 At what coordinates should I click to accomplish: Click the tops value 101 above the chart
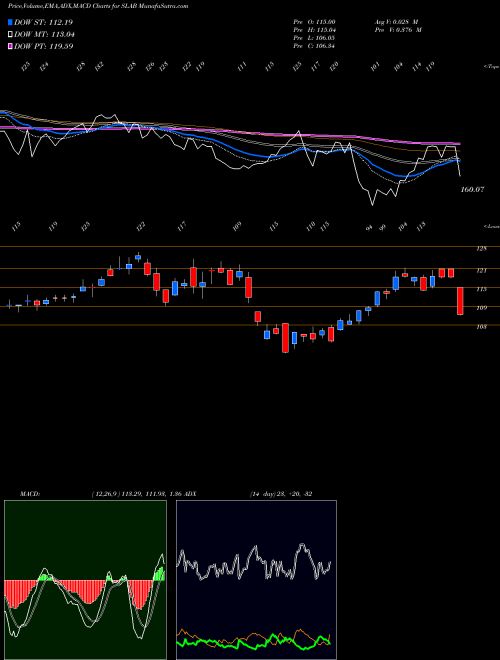tap(375, 66)
